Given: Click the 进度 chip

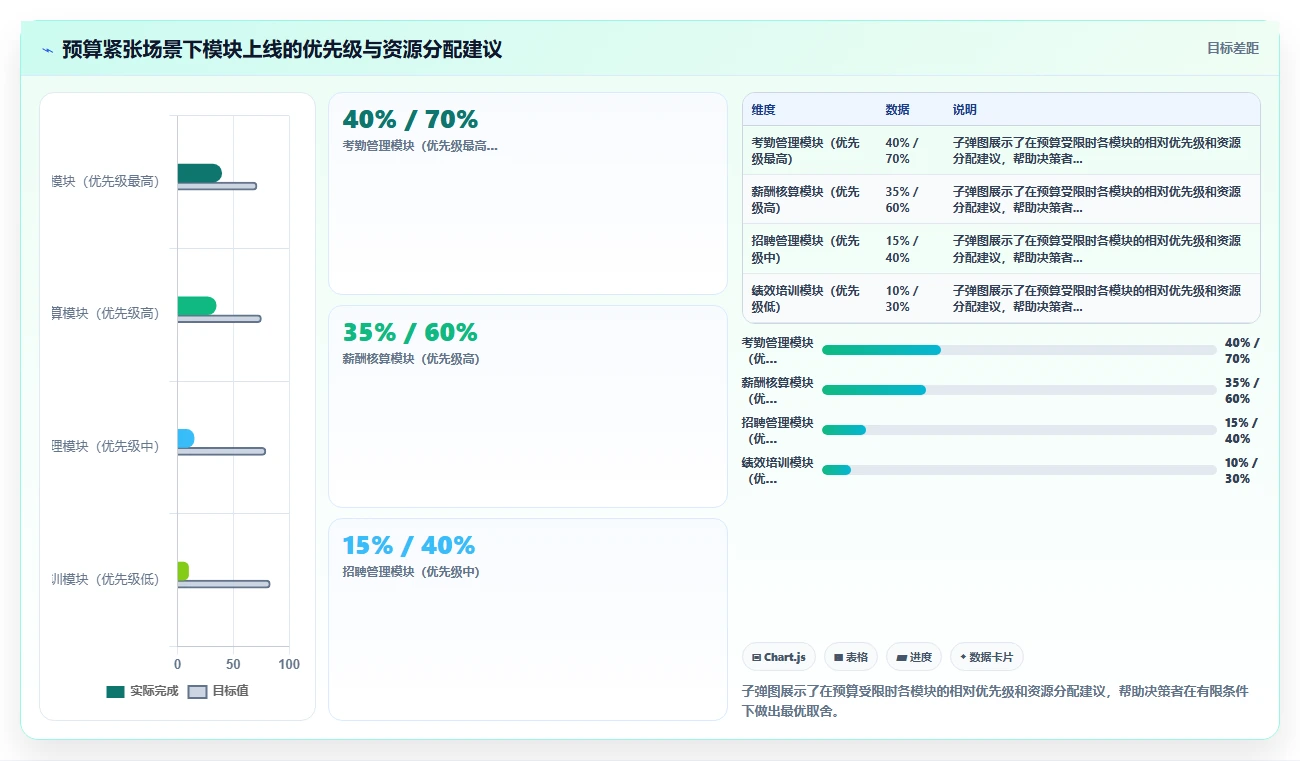Looking at the screenshot, I should (x=914, y=657).
